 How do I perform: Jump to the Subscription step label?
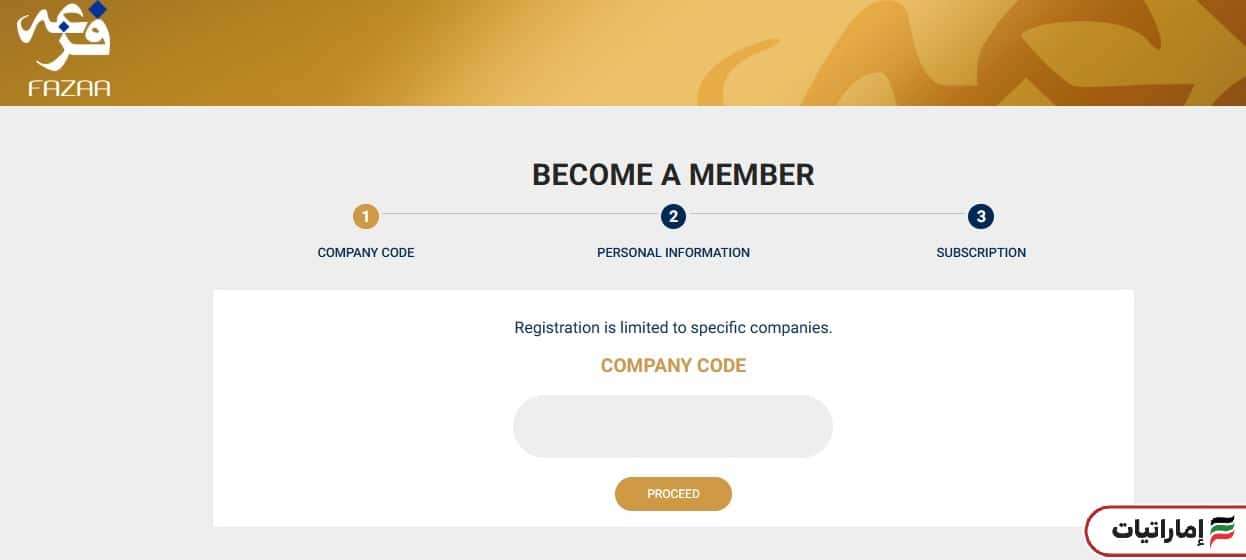[981, 253]
